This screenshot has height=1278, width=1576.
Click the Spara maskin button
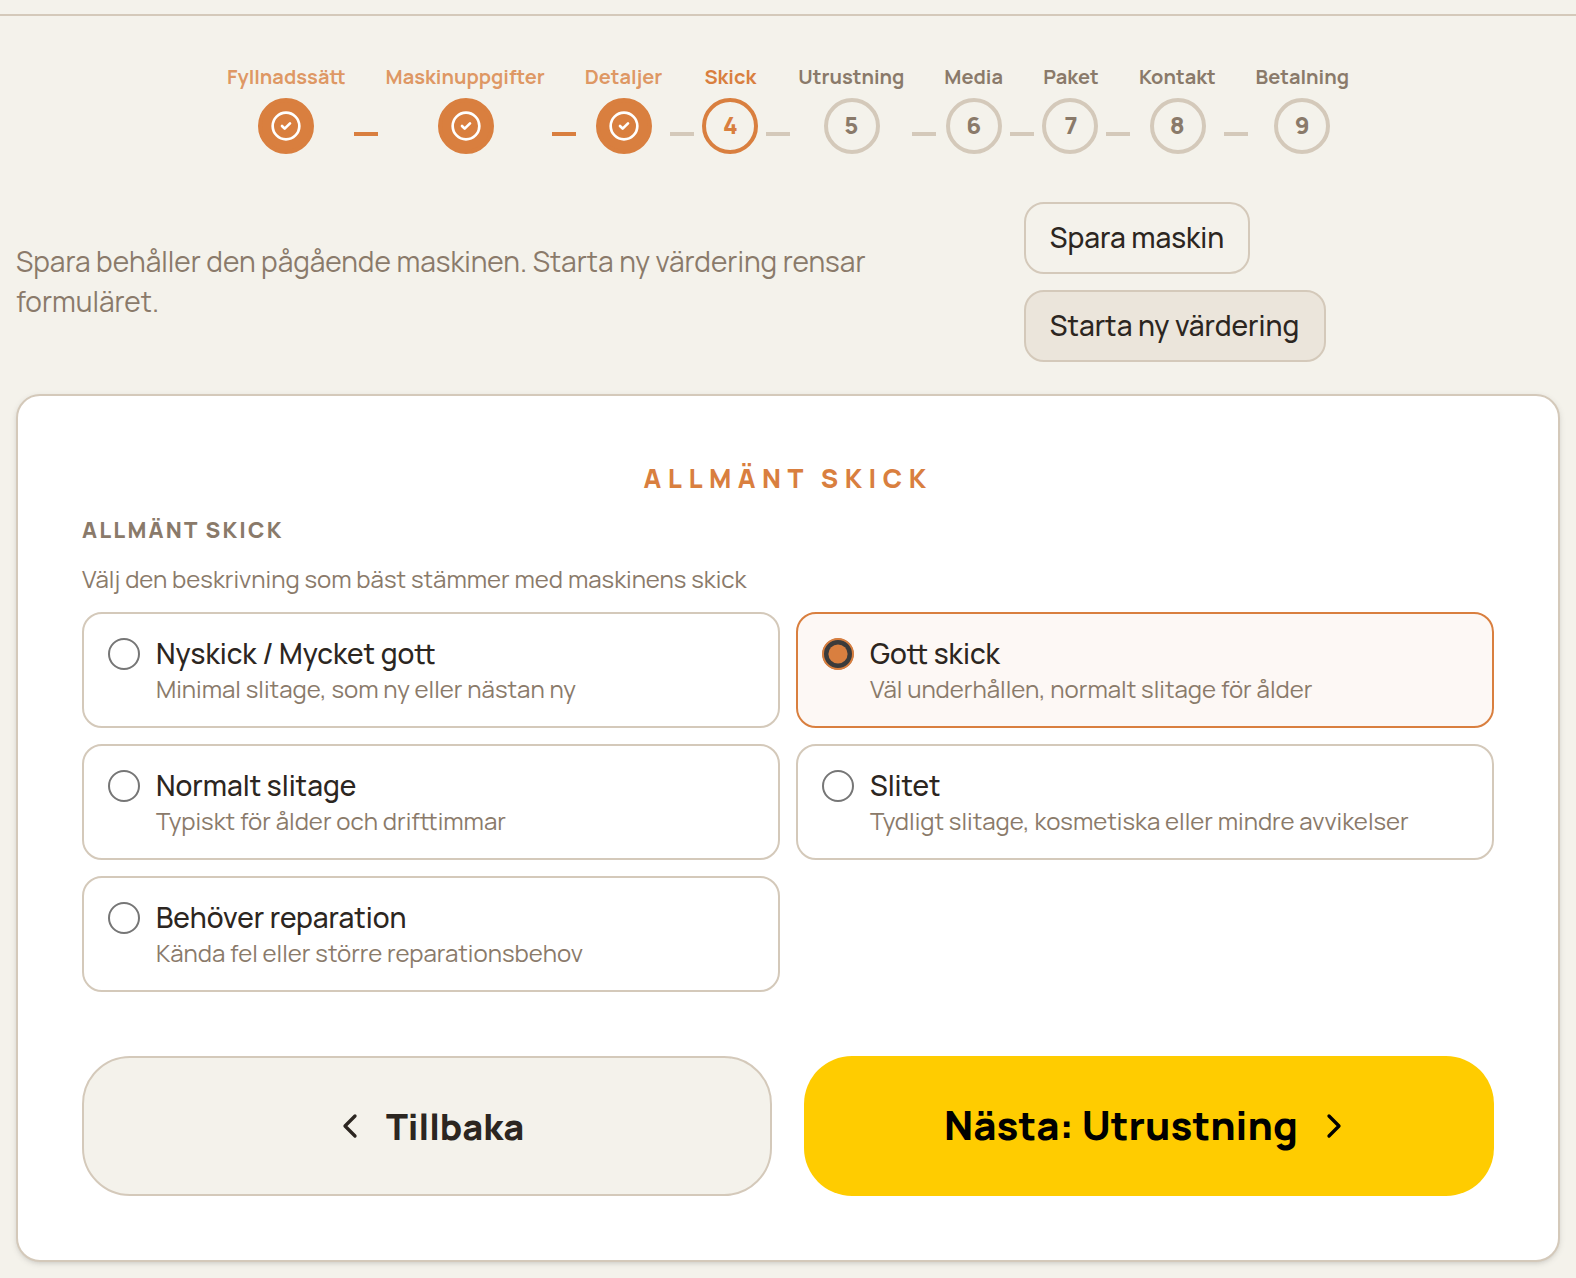tap(1137, 238)
